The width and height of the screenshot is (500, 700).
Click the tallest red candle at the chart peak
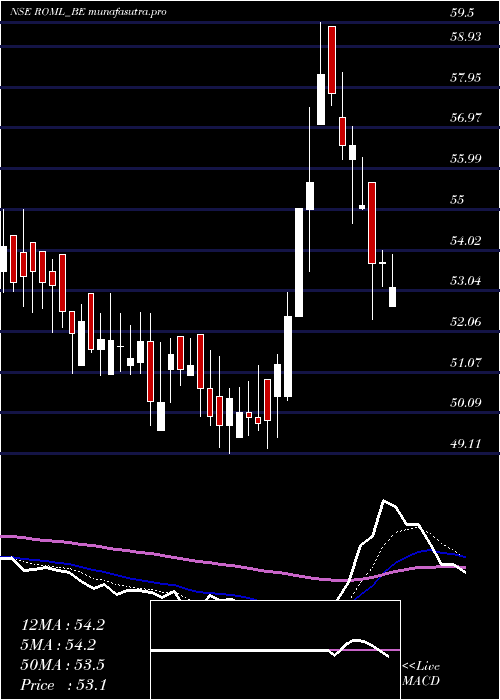[x=332, y=60]
